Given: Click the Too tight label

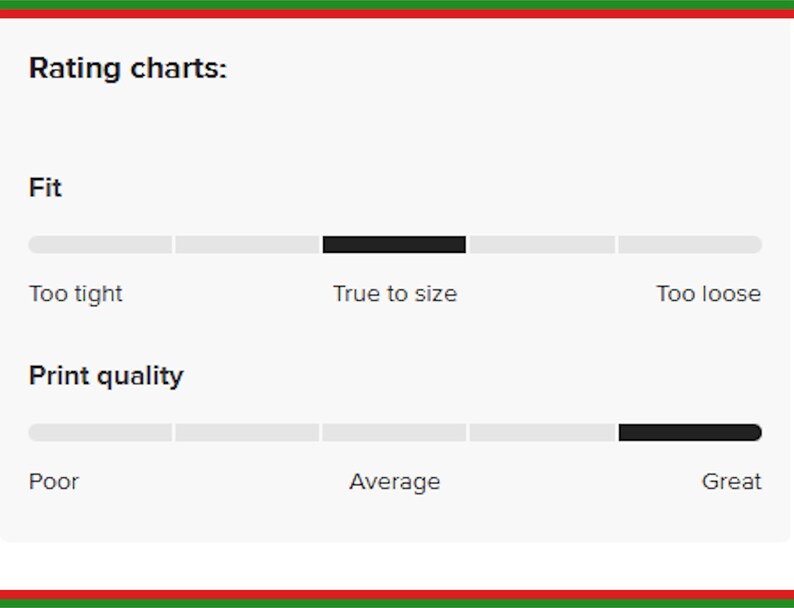Looking at the screenshot, I should pyautogui.click(x=76, y=294).
